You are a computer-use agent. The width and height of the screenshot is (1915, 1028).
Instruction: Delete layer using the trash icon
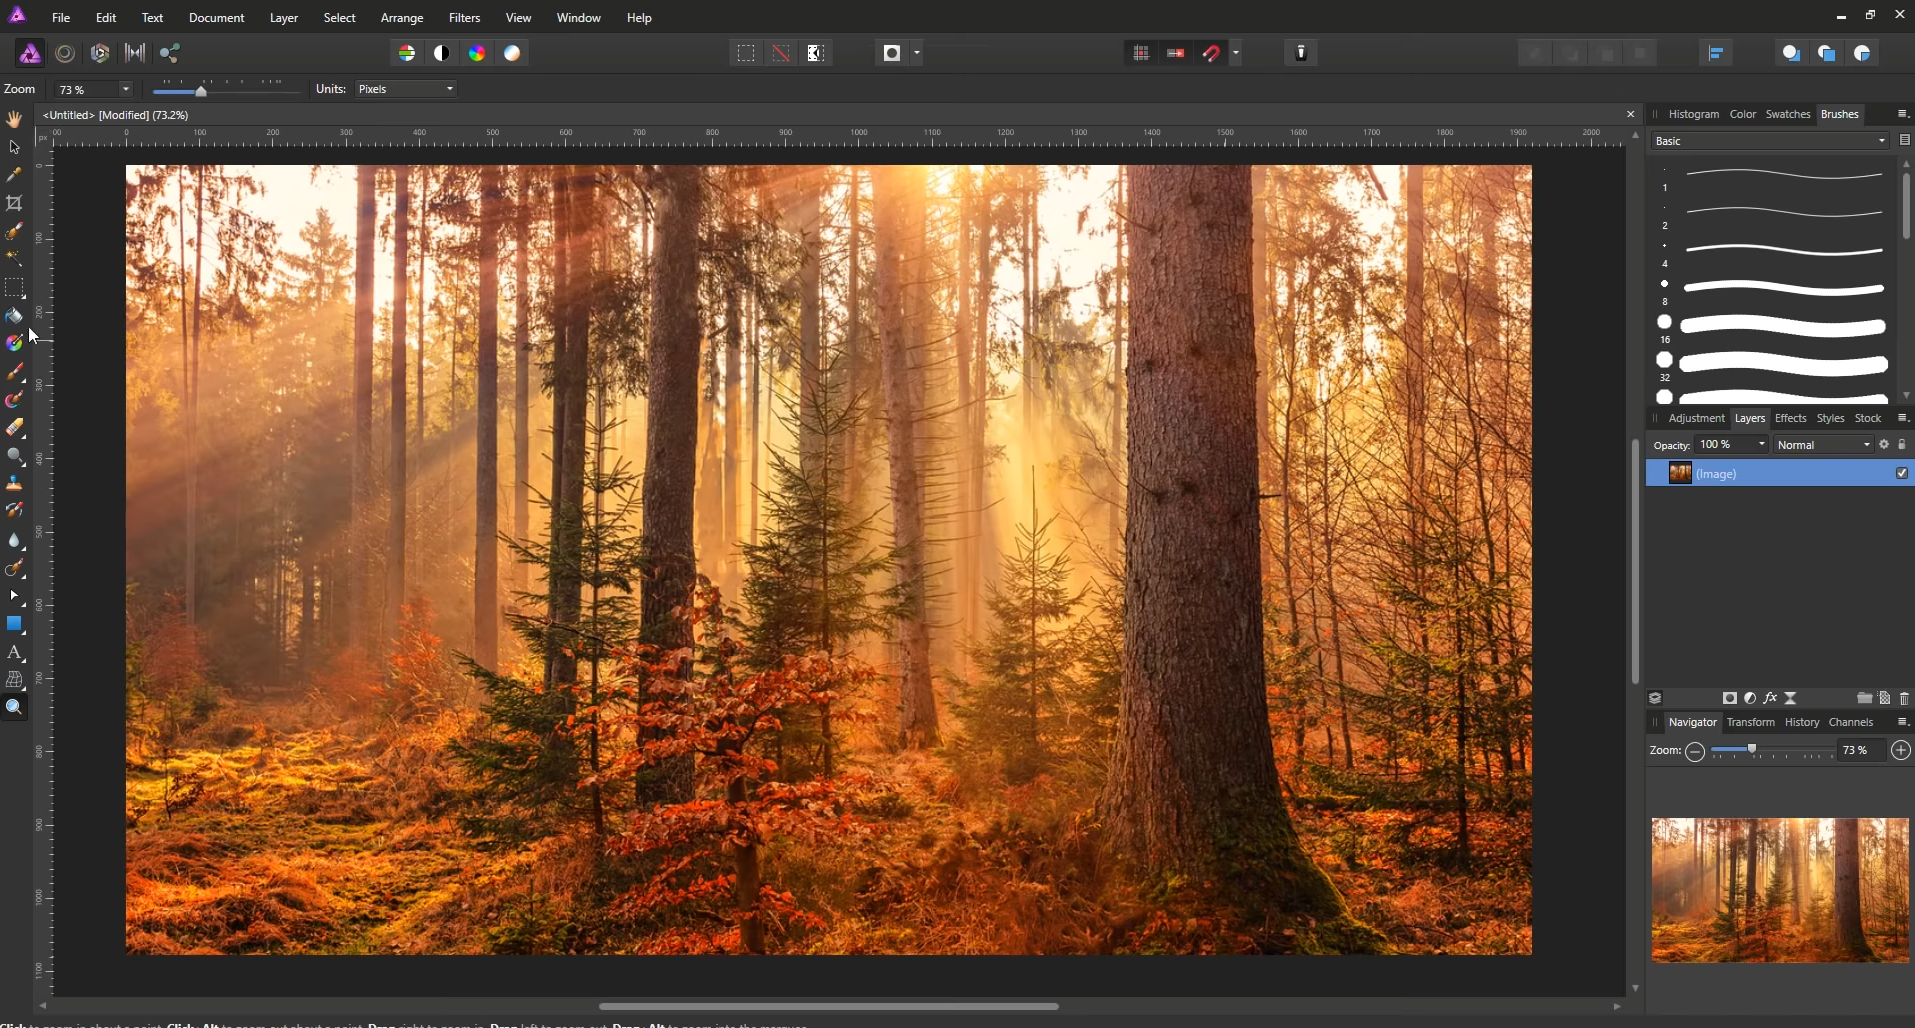click(1904, 698)
